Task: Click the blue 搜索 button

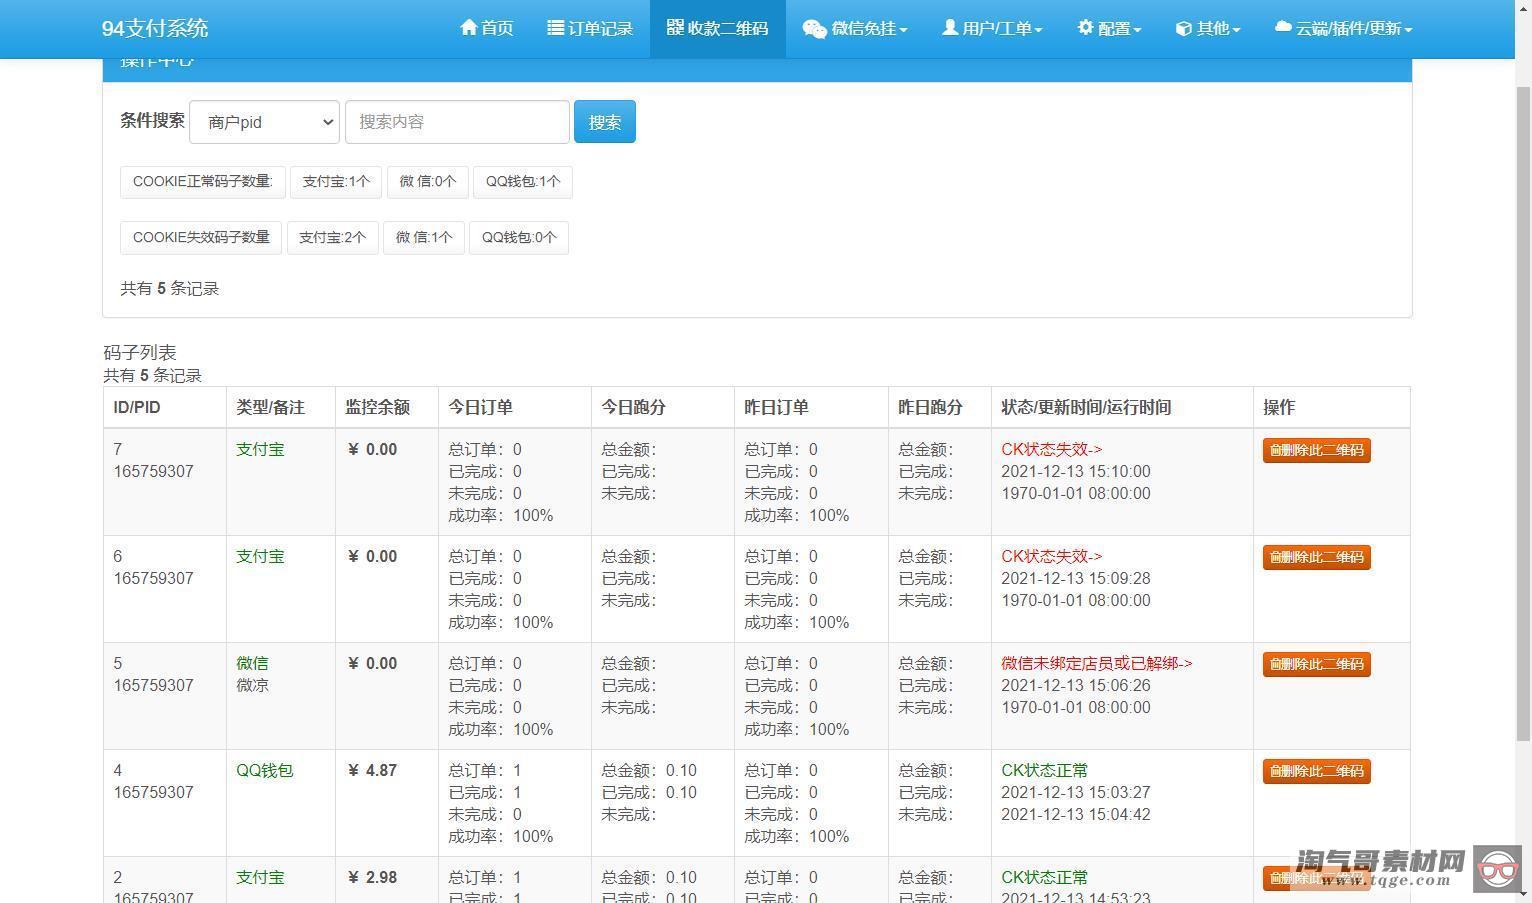Action: (x=605, y=122)
